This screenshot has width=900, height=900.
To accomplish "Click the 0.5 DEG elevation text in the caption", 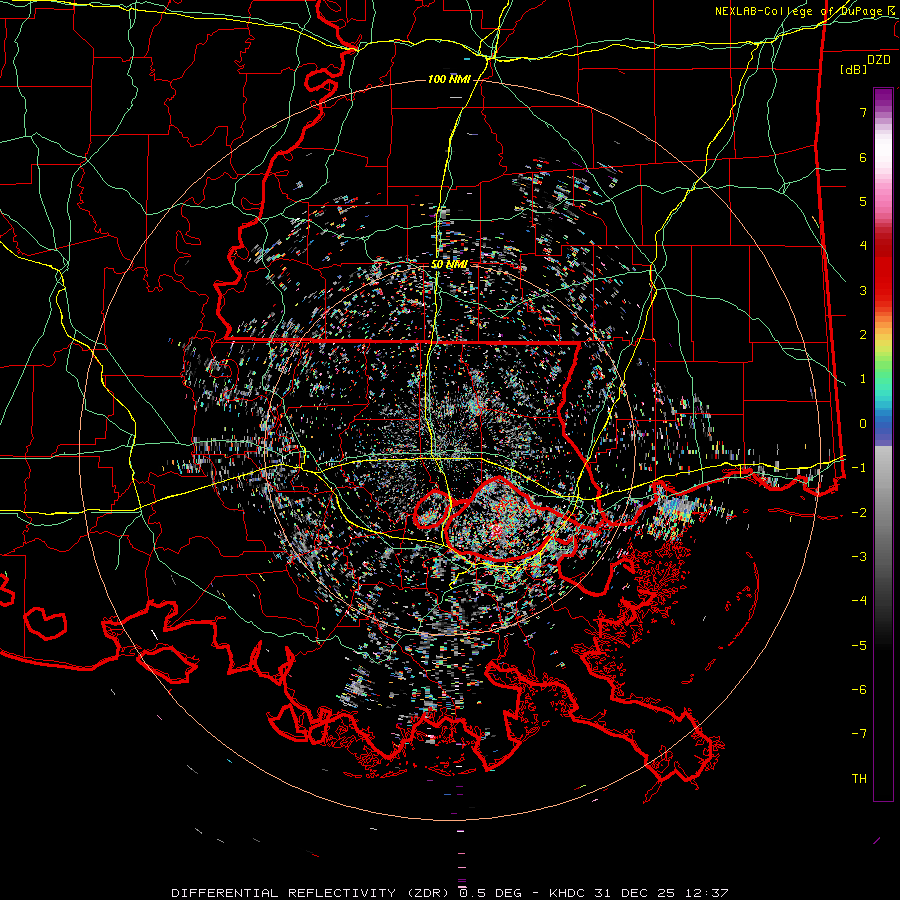I will (490, 893).
